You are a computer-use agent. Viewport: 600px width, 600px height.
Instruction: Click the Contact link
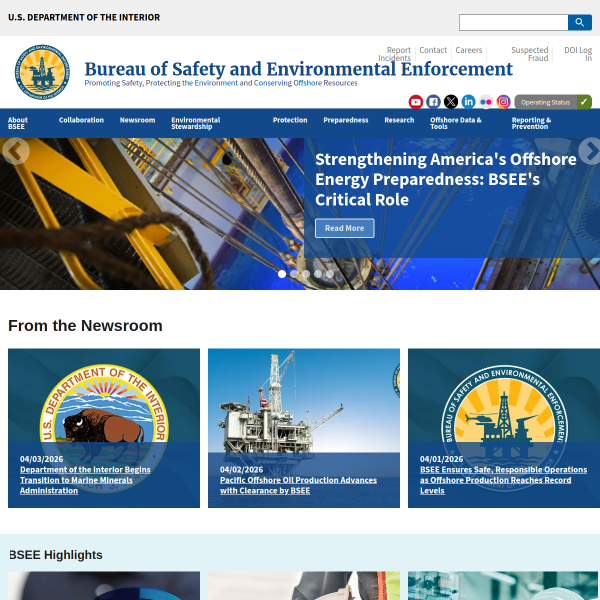433,50
